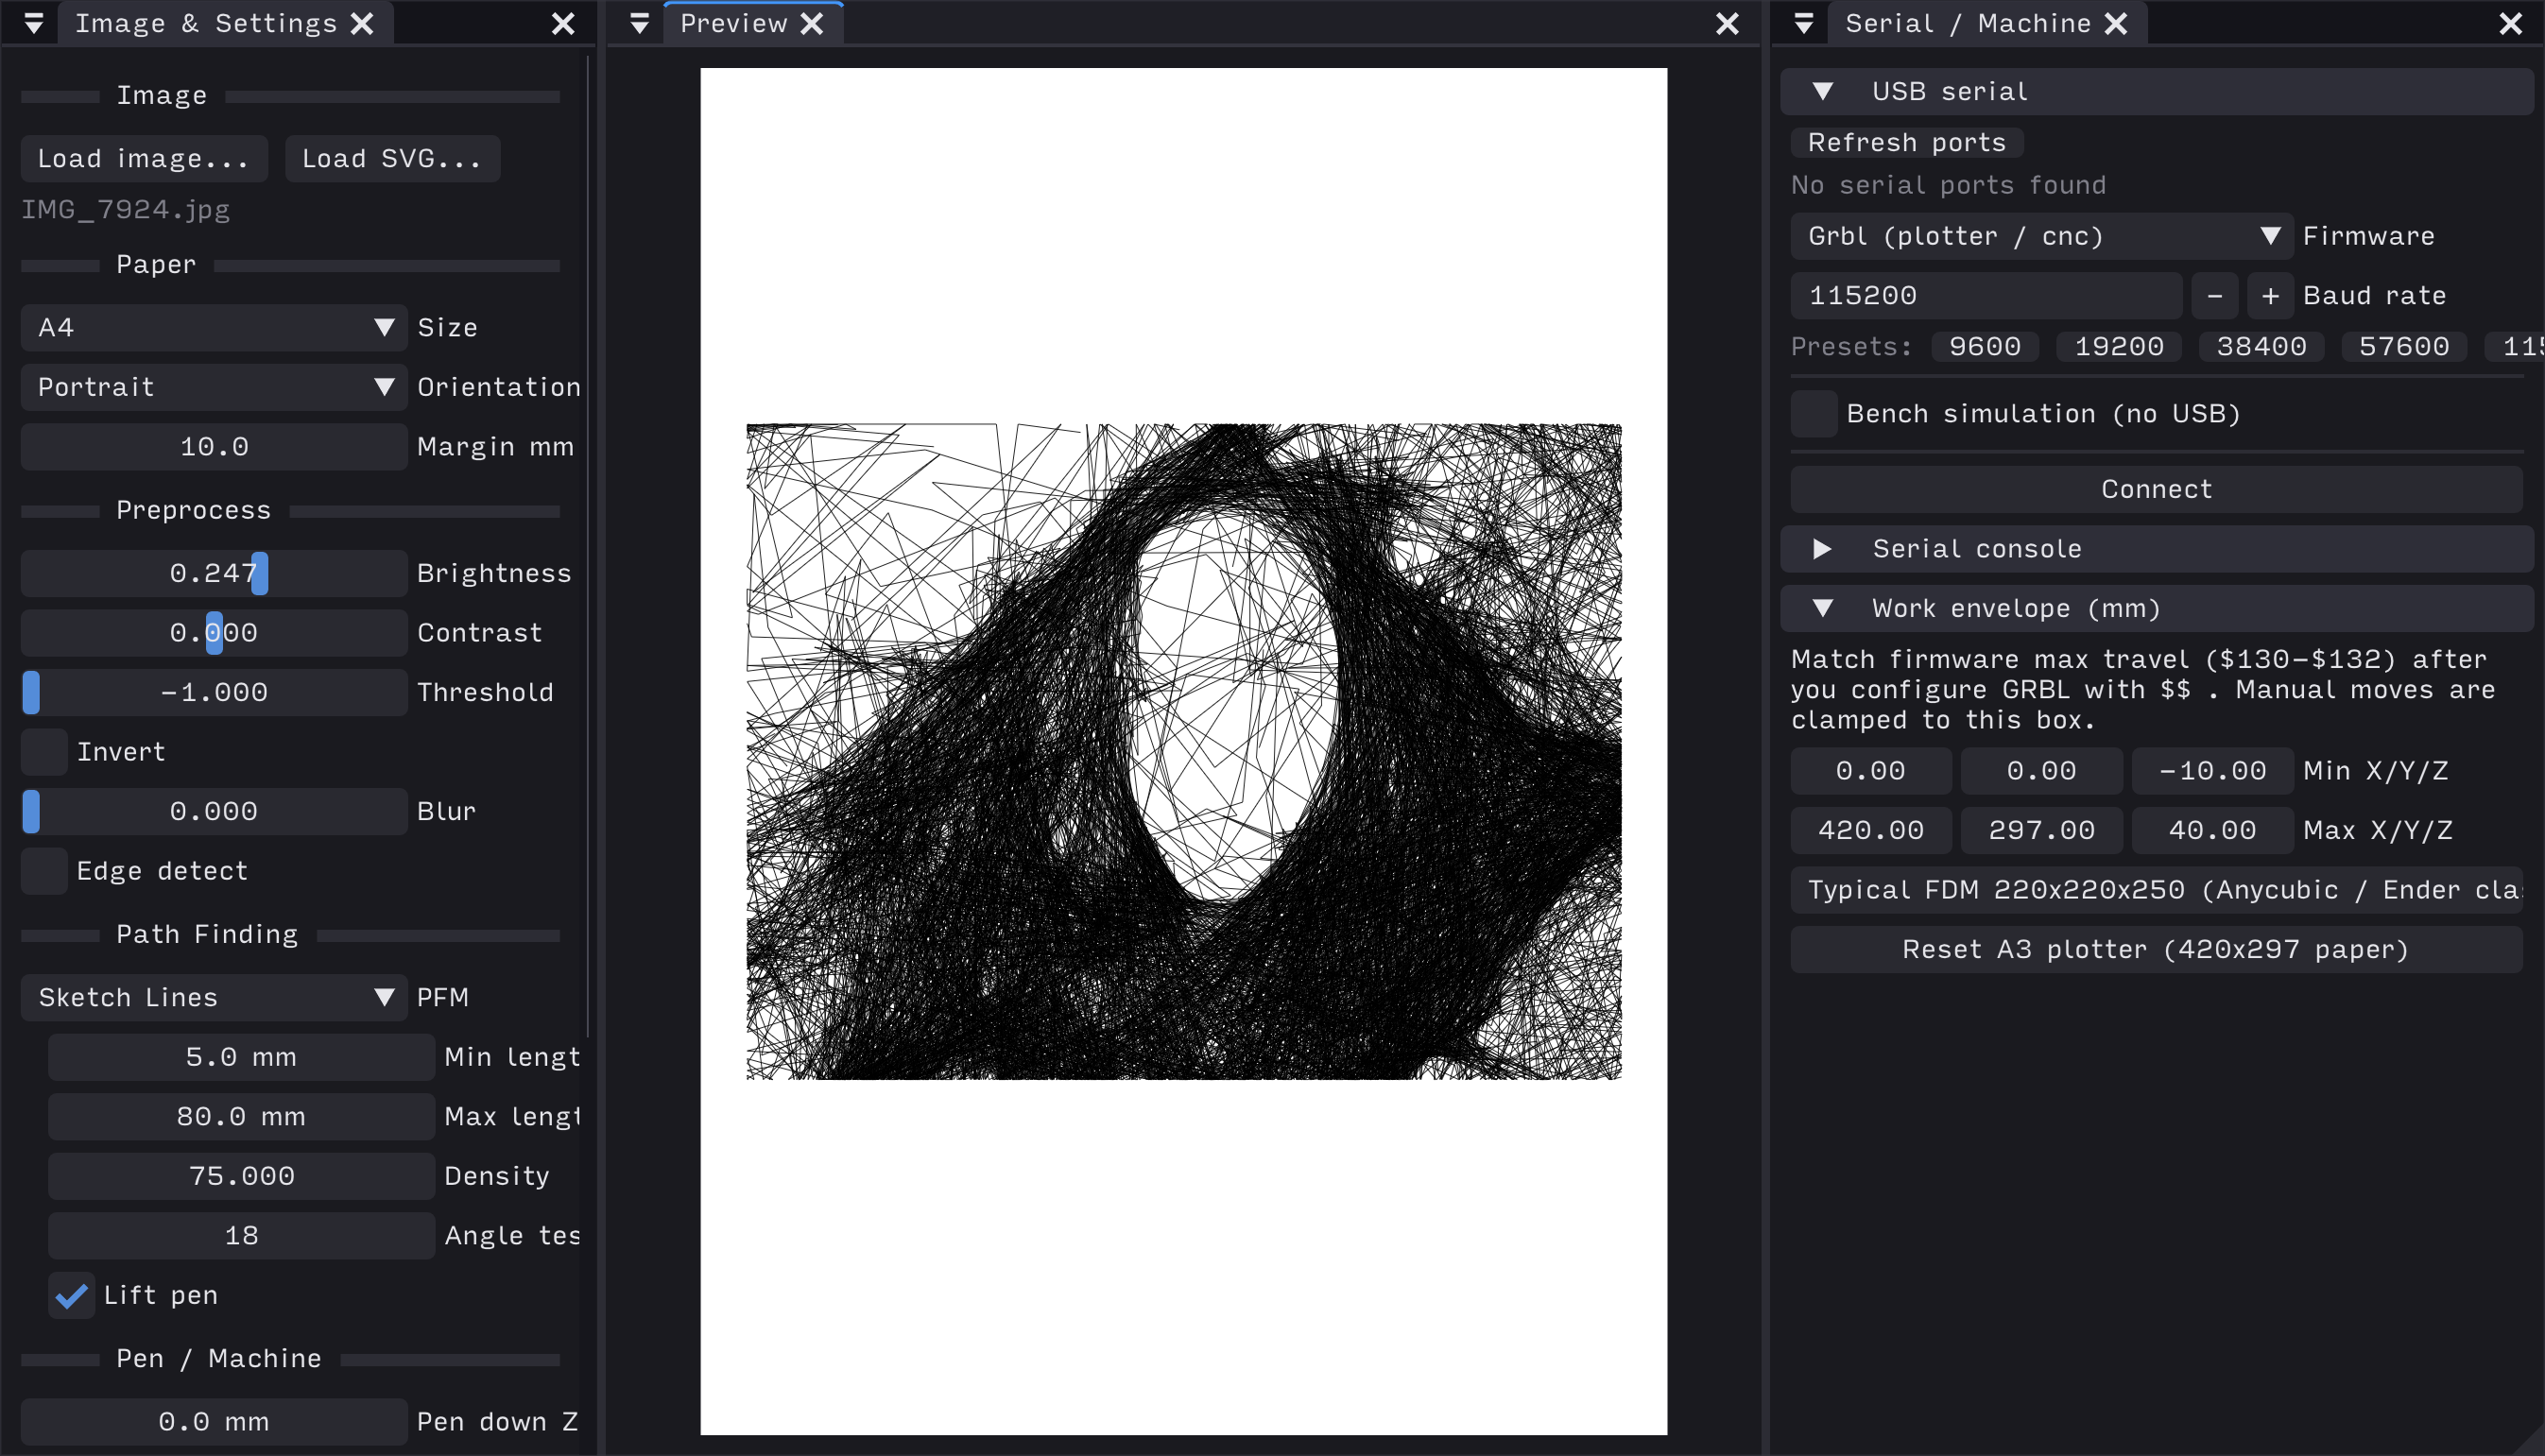The image size is (2545, 1456).
Task: Decrease the baud rate with the minus button
Action: tap(2214, 296)
